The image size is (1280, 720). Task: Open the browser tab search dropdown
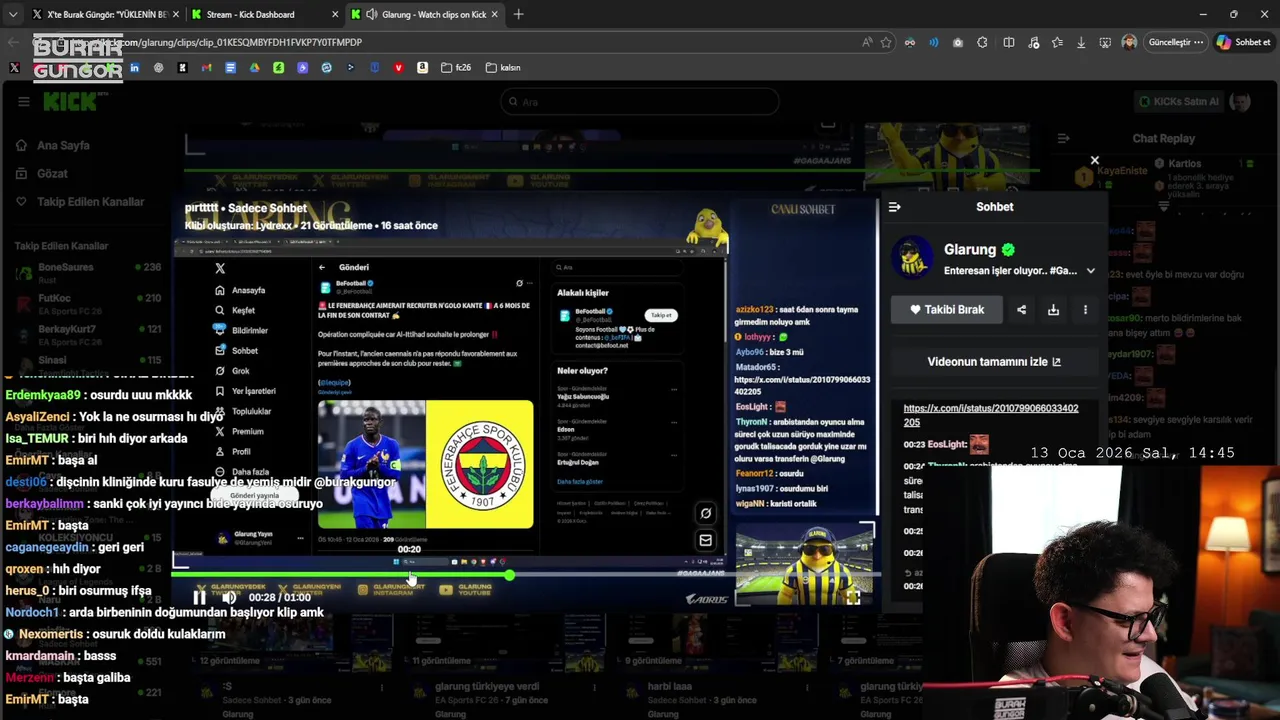13,14
